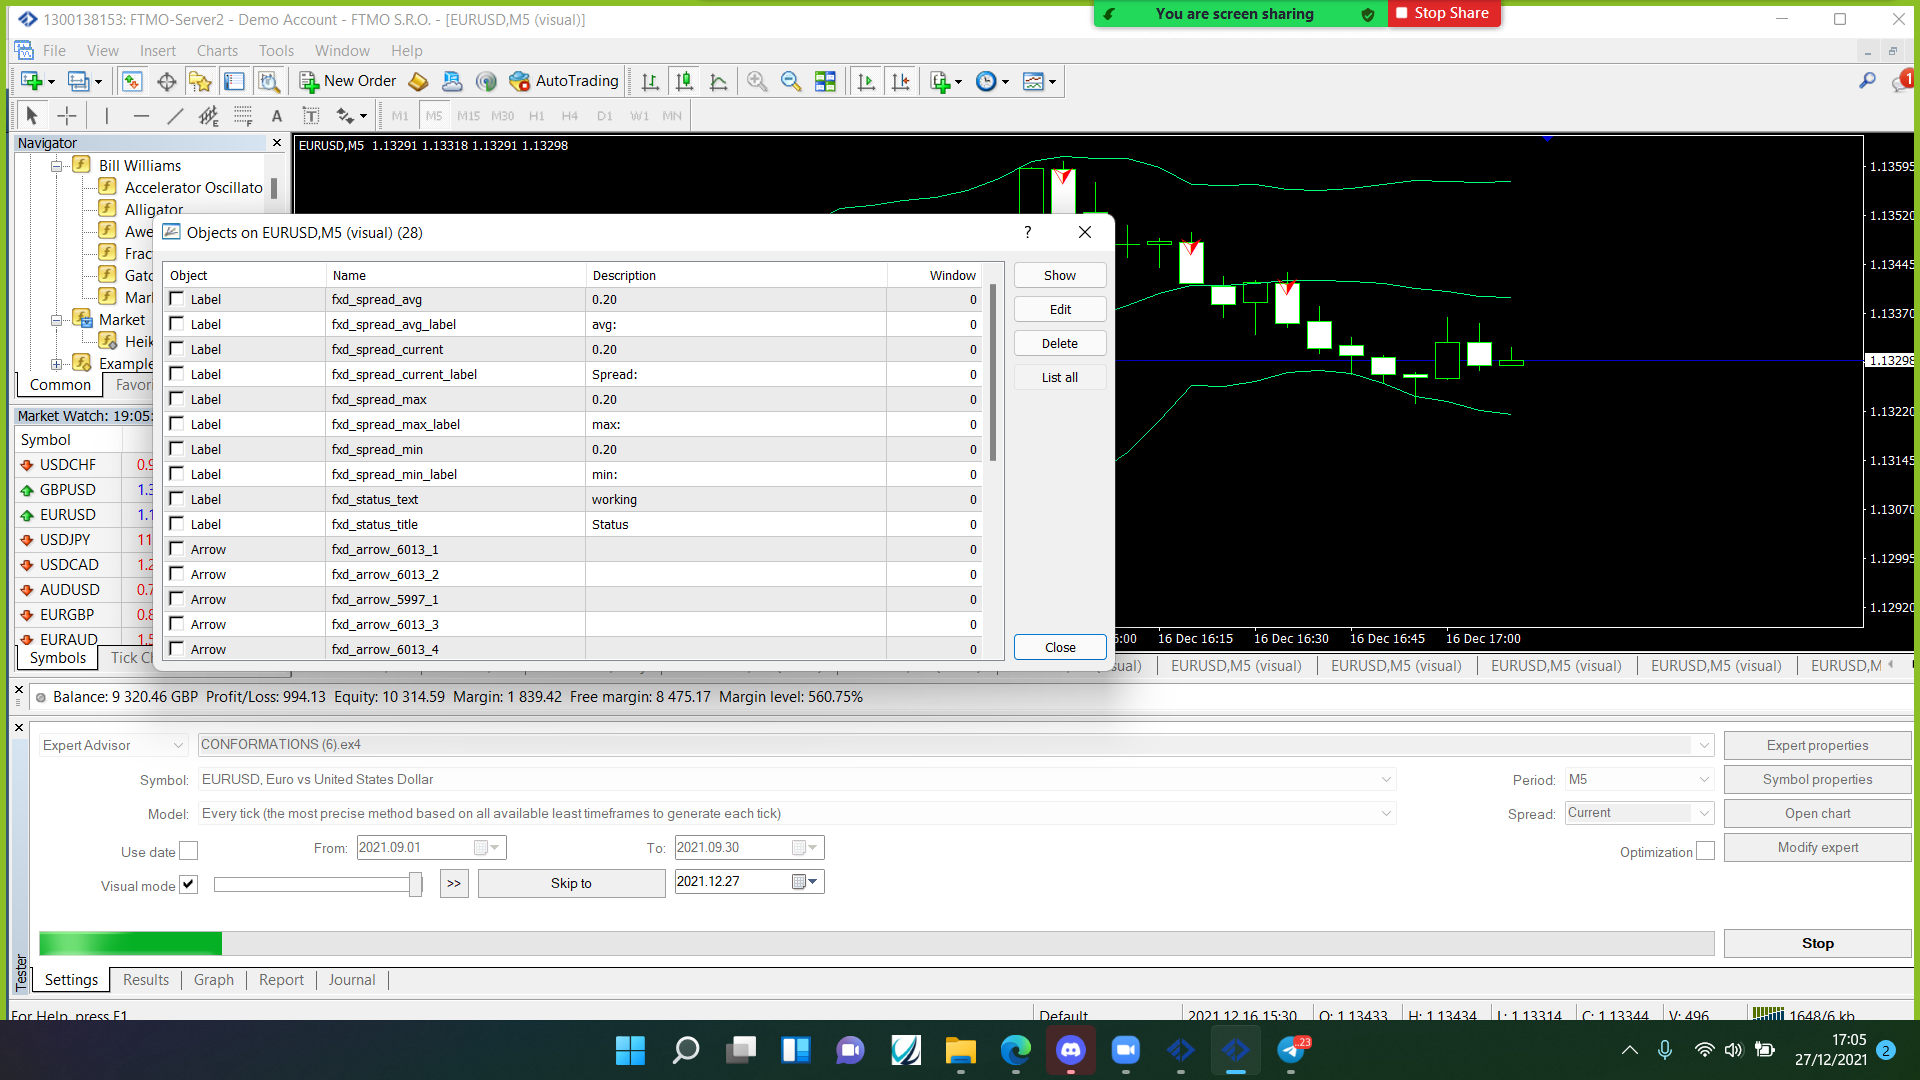Check the fxd_spread_avg label checkbox
The image size is (1920, 1080).
click(177, 299)
